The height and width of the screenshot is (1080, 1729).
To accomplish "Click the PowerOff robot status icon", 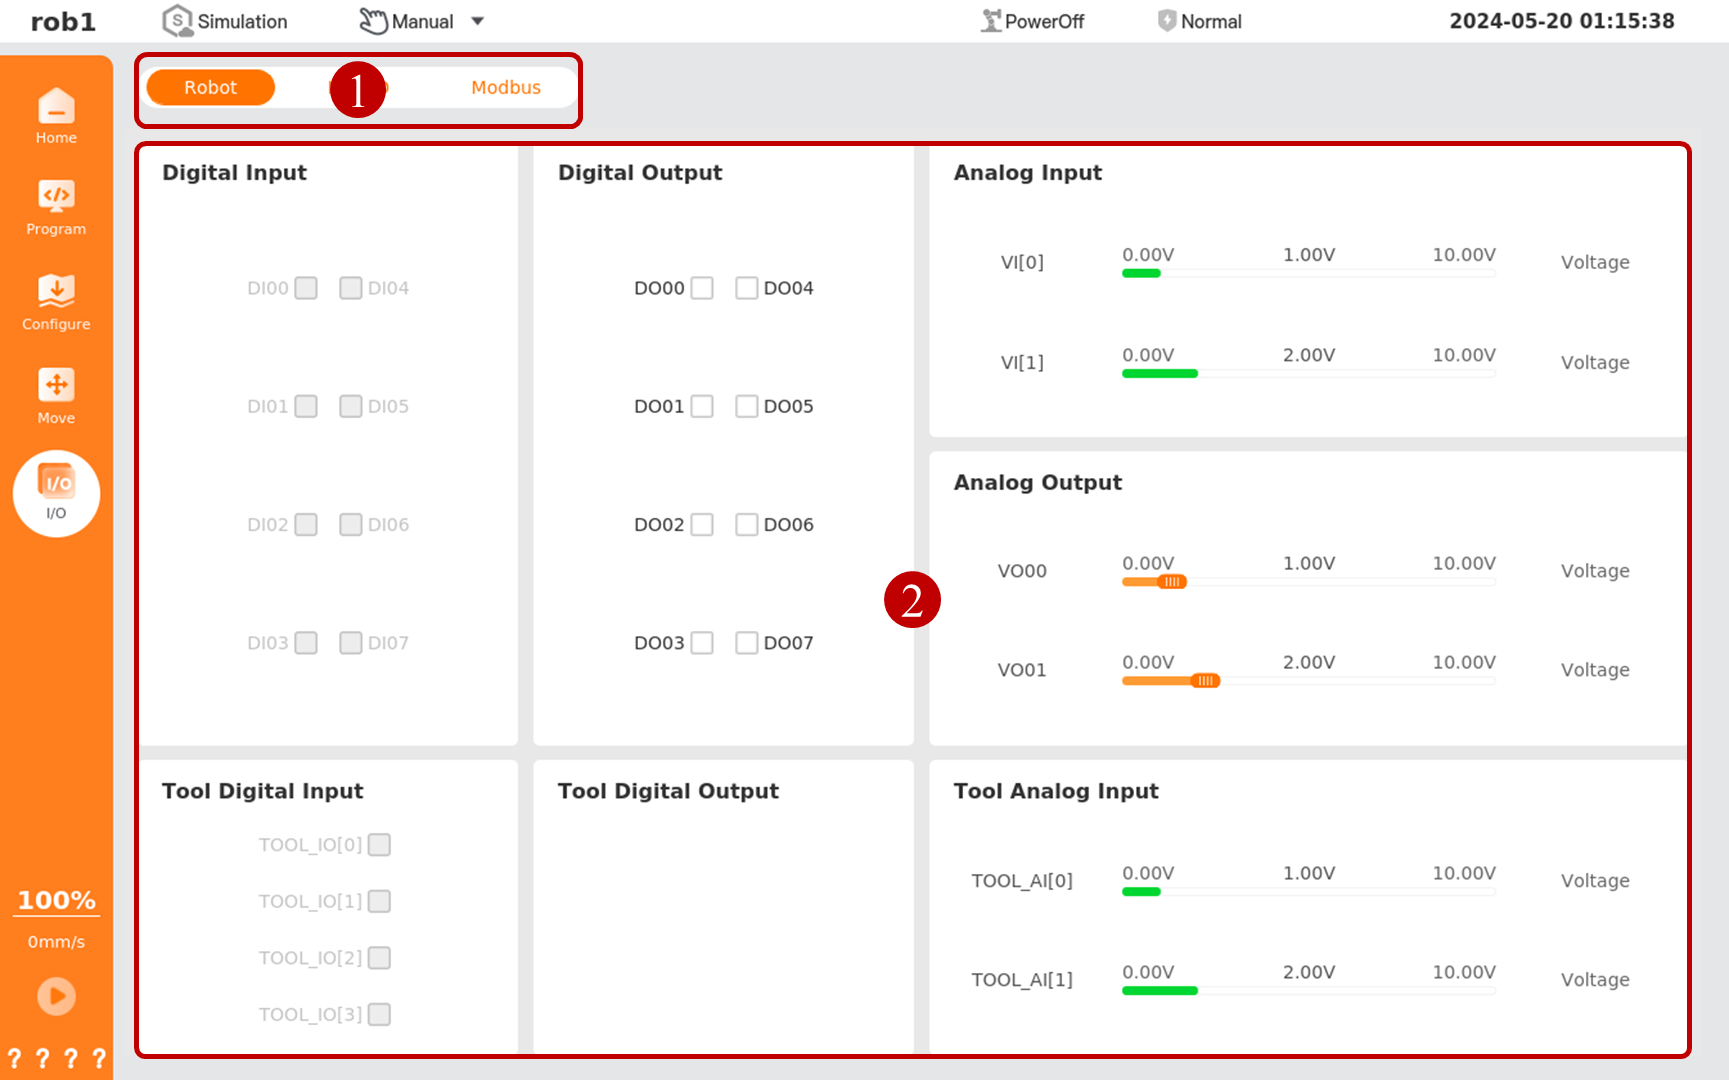I will [990, 21].
